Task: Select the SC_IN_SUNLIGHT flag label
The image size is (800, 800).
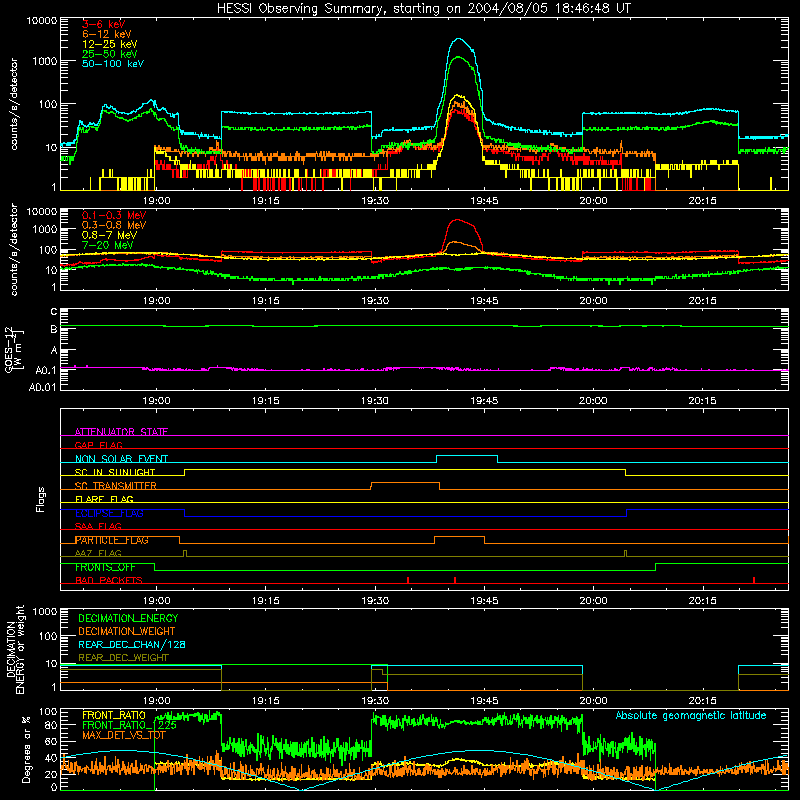Action: 115,472
